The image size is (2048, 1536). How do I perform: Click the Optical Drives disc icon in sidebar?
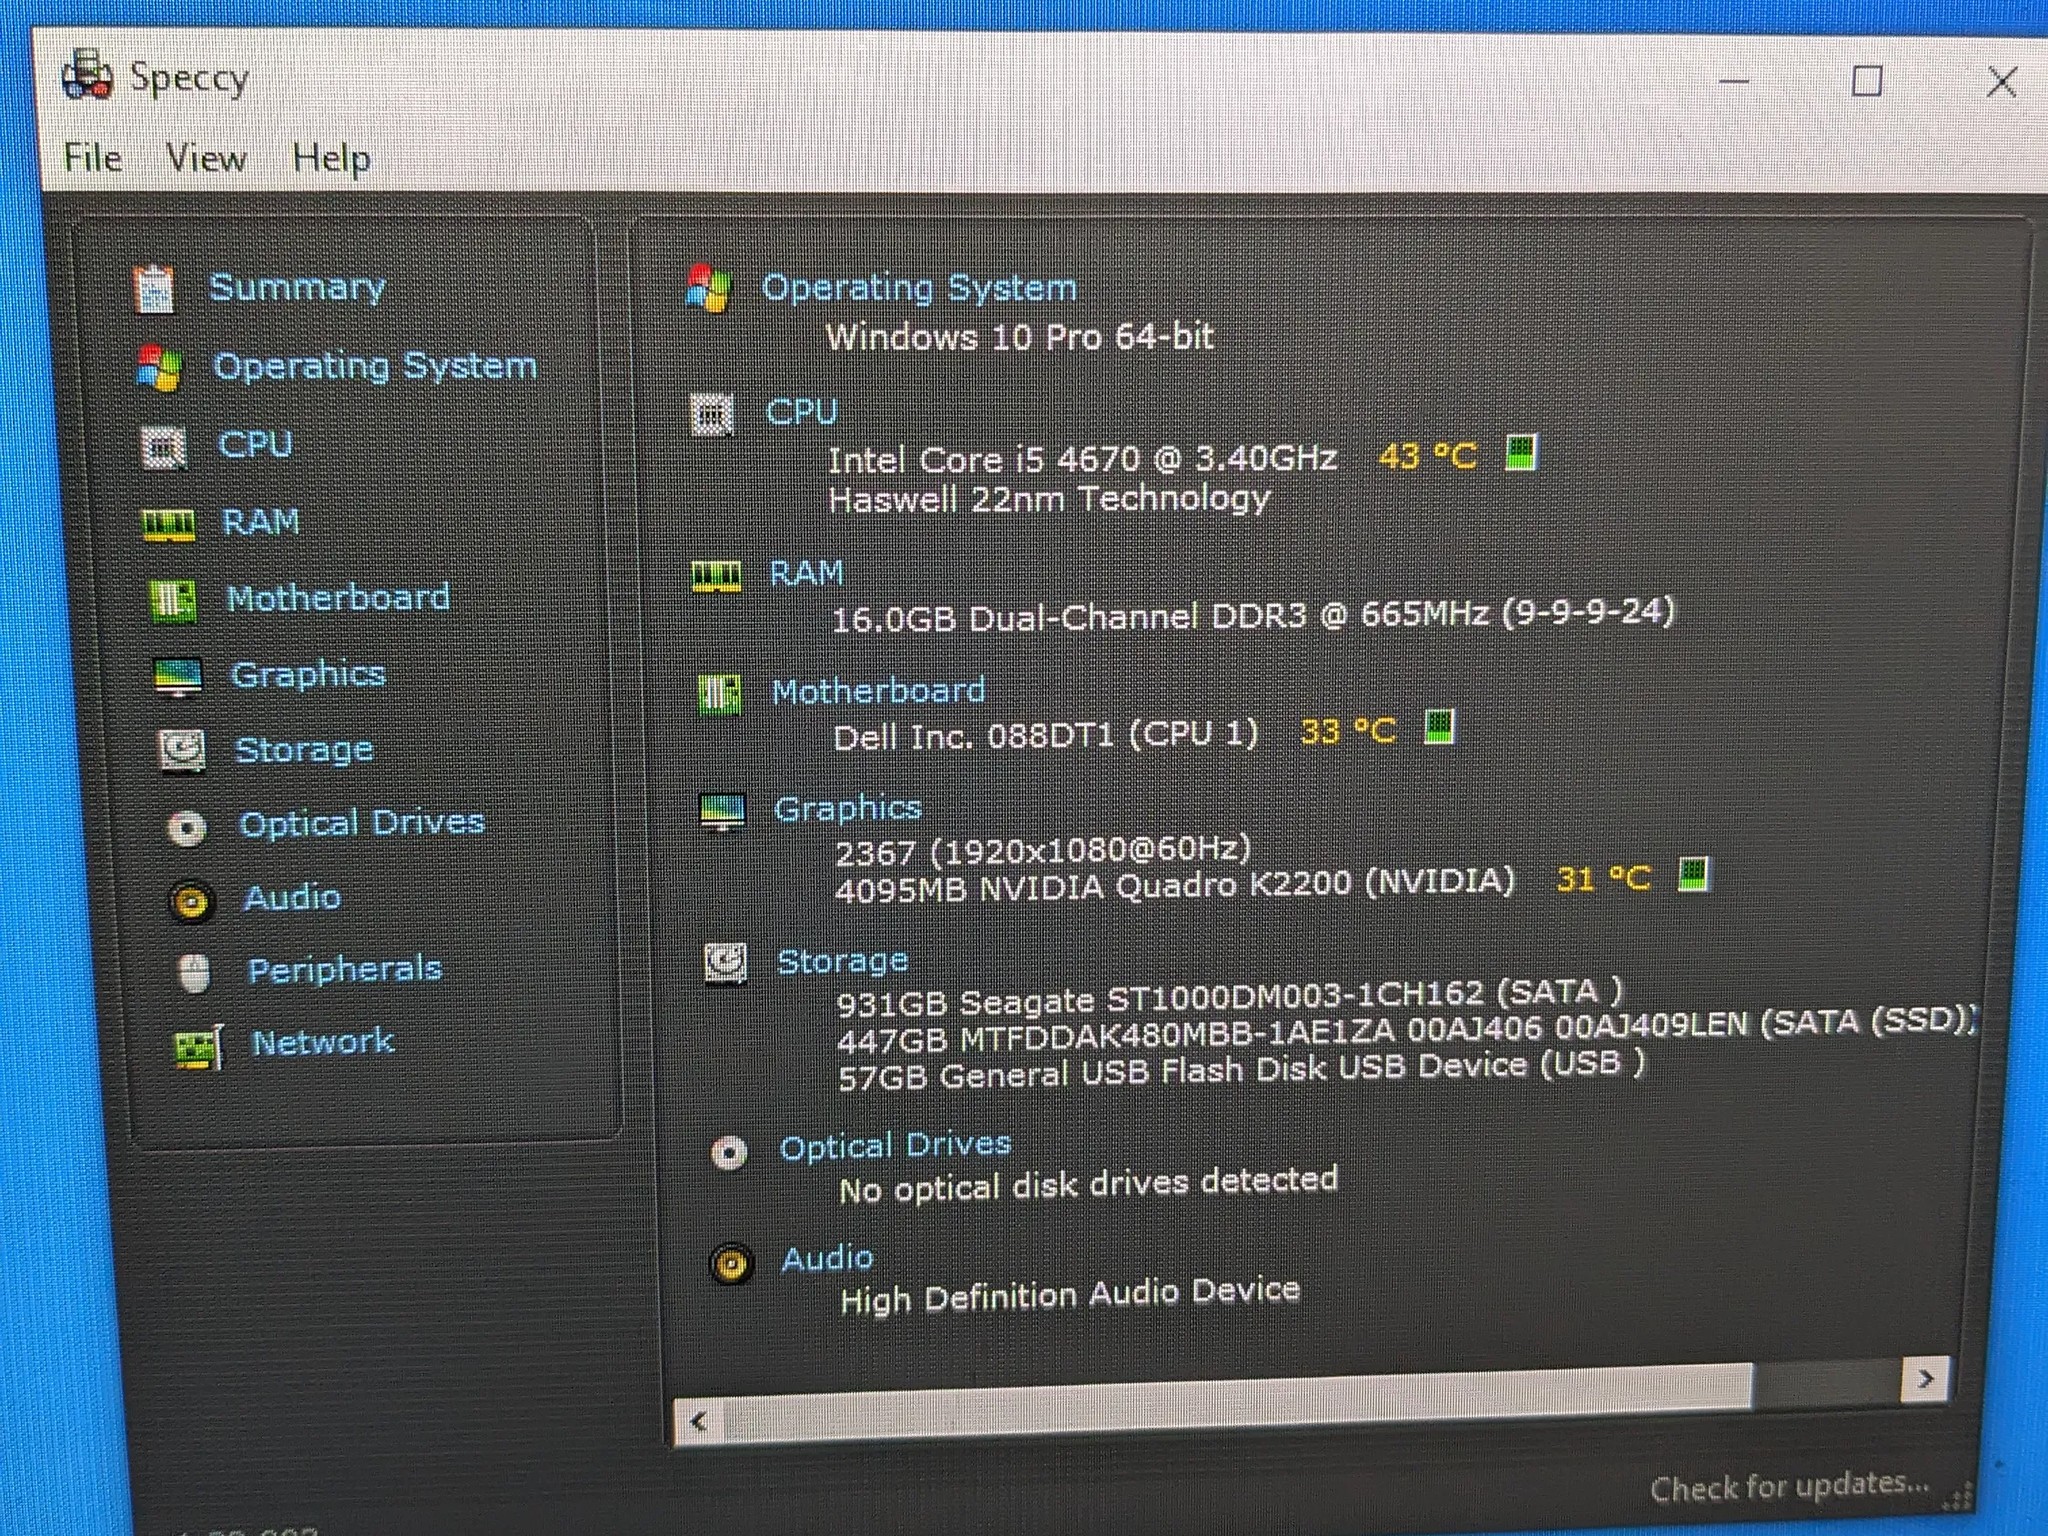[186, 827]
